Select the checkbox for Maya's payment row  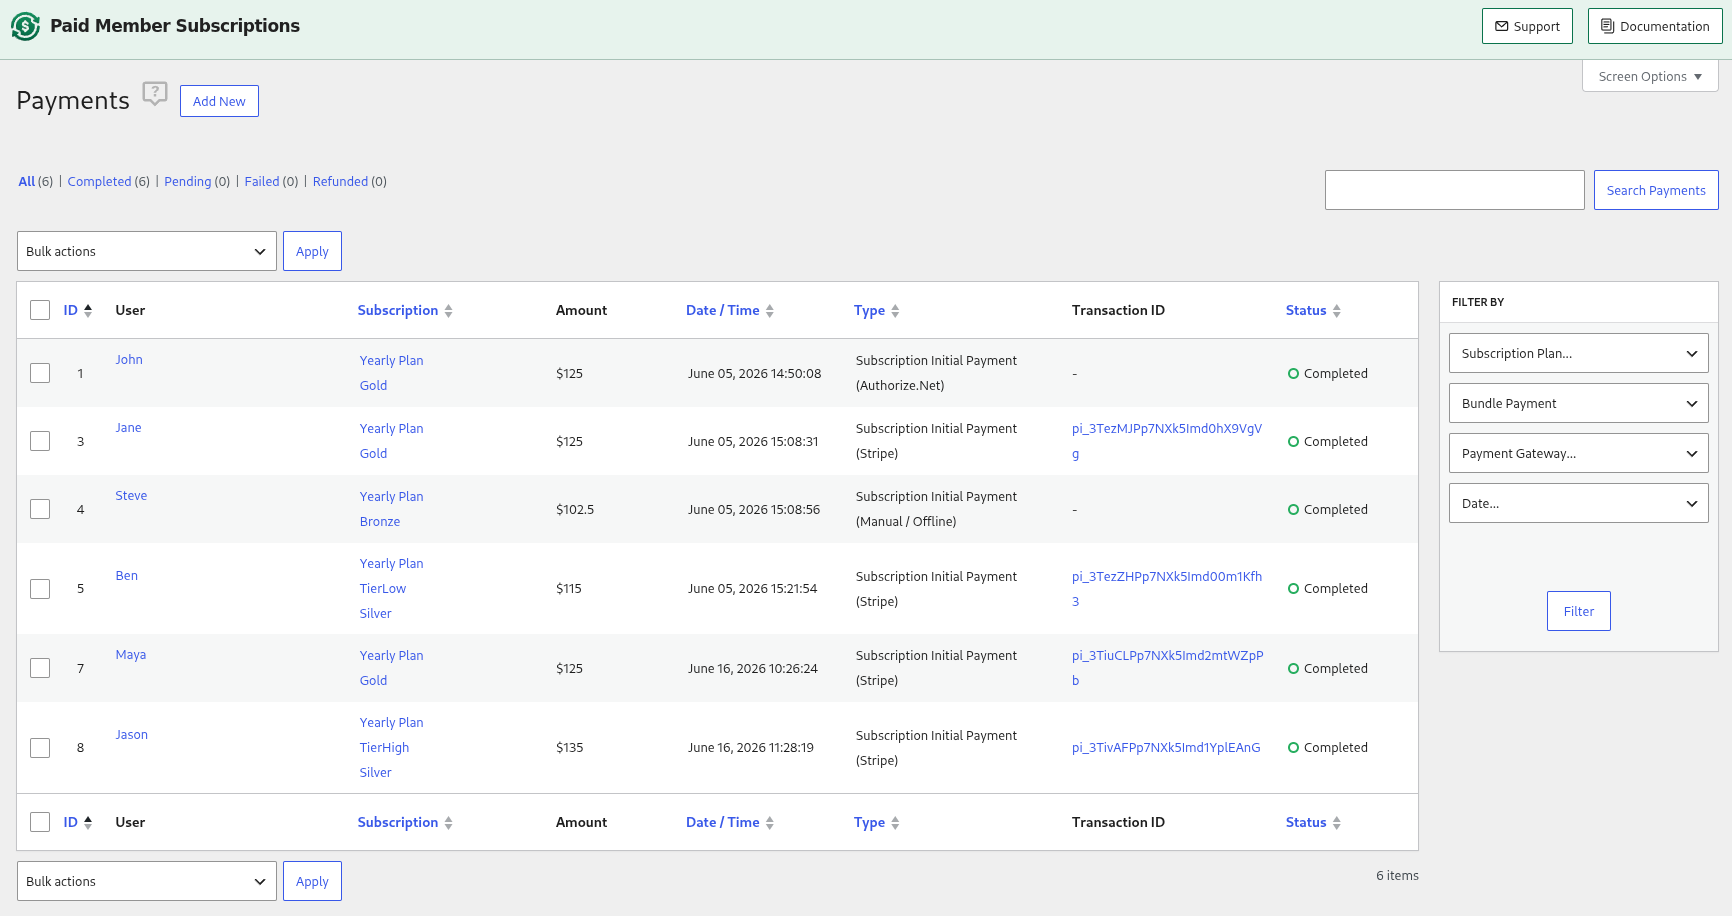40,668
